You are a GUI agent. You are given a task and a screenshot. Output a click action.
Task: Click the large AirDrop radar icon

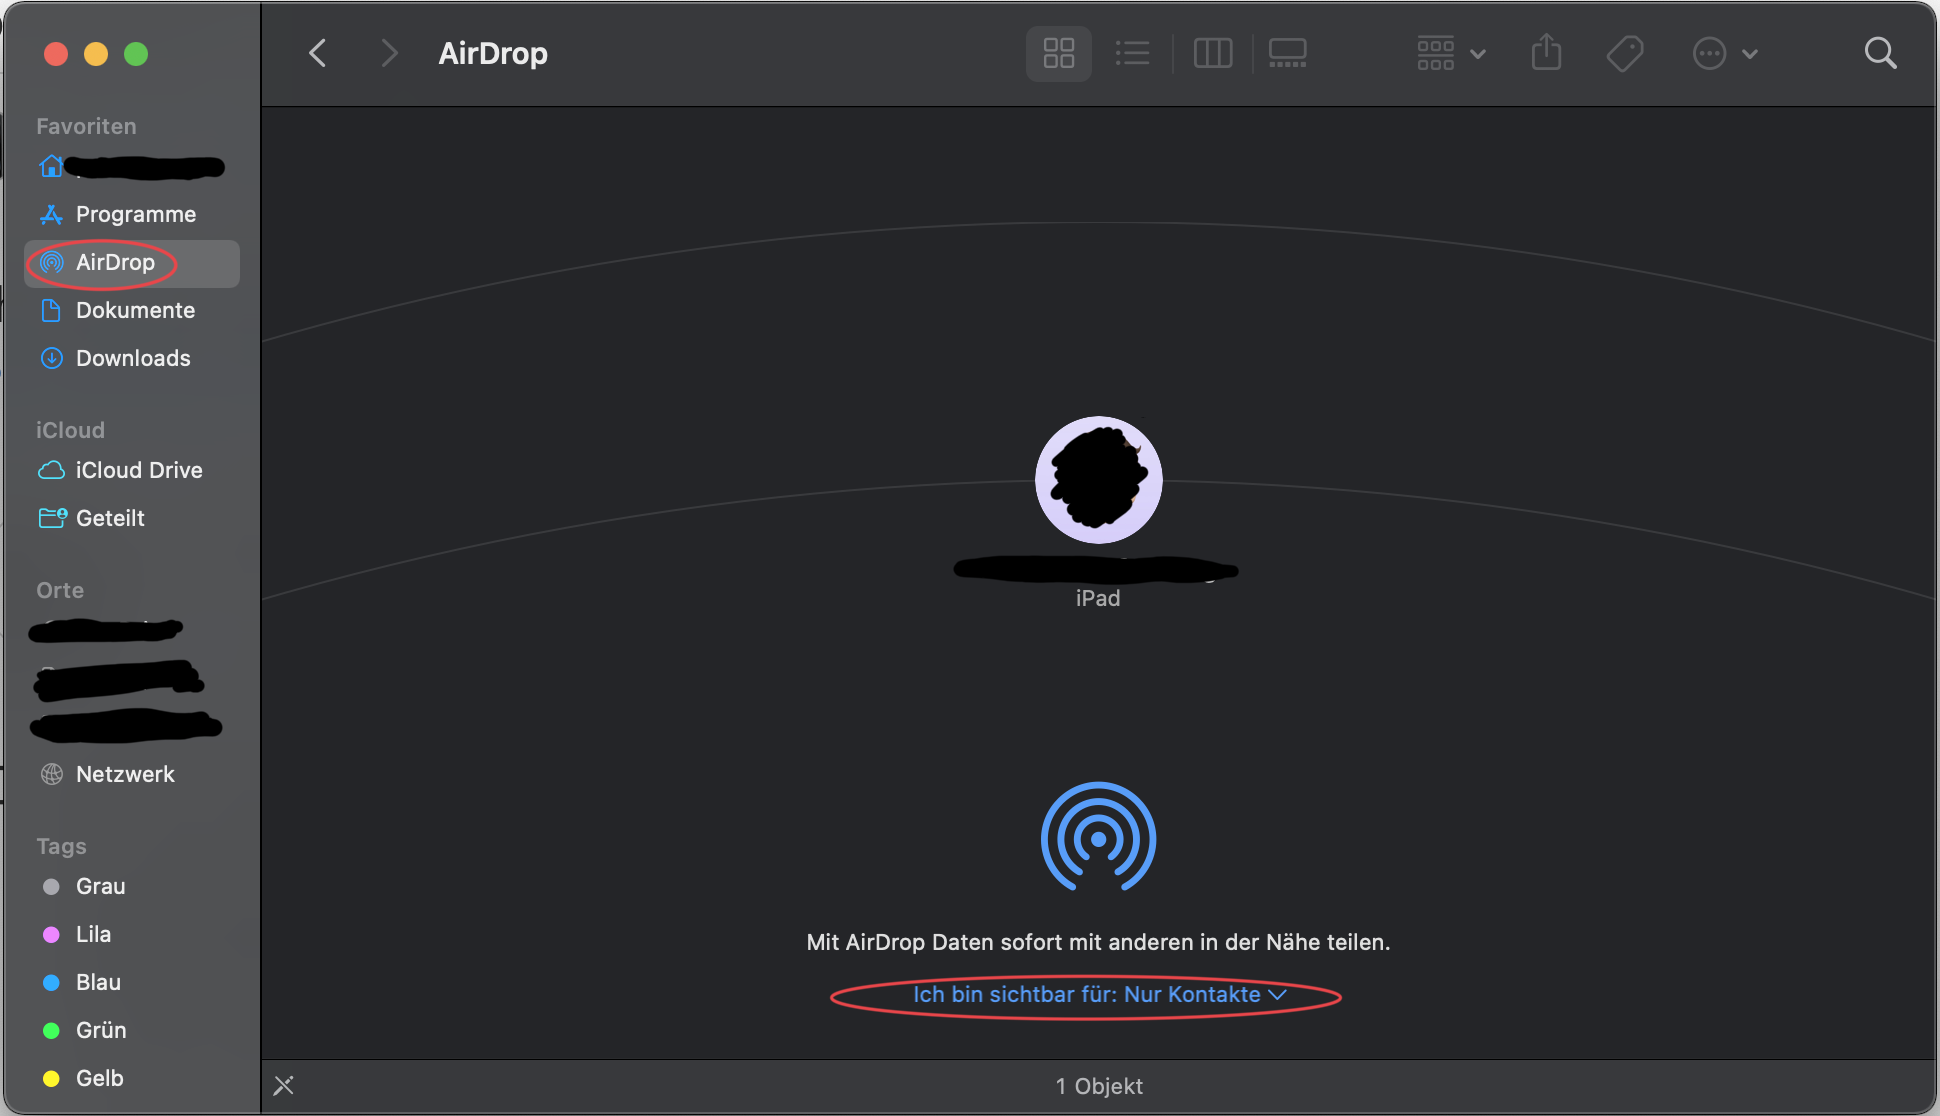1098,838
